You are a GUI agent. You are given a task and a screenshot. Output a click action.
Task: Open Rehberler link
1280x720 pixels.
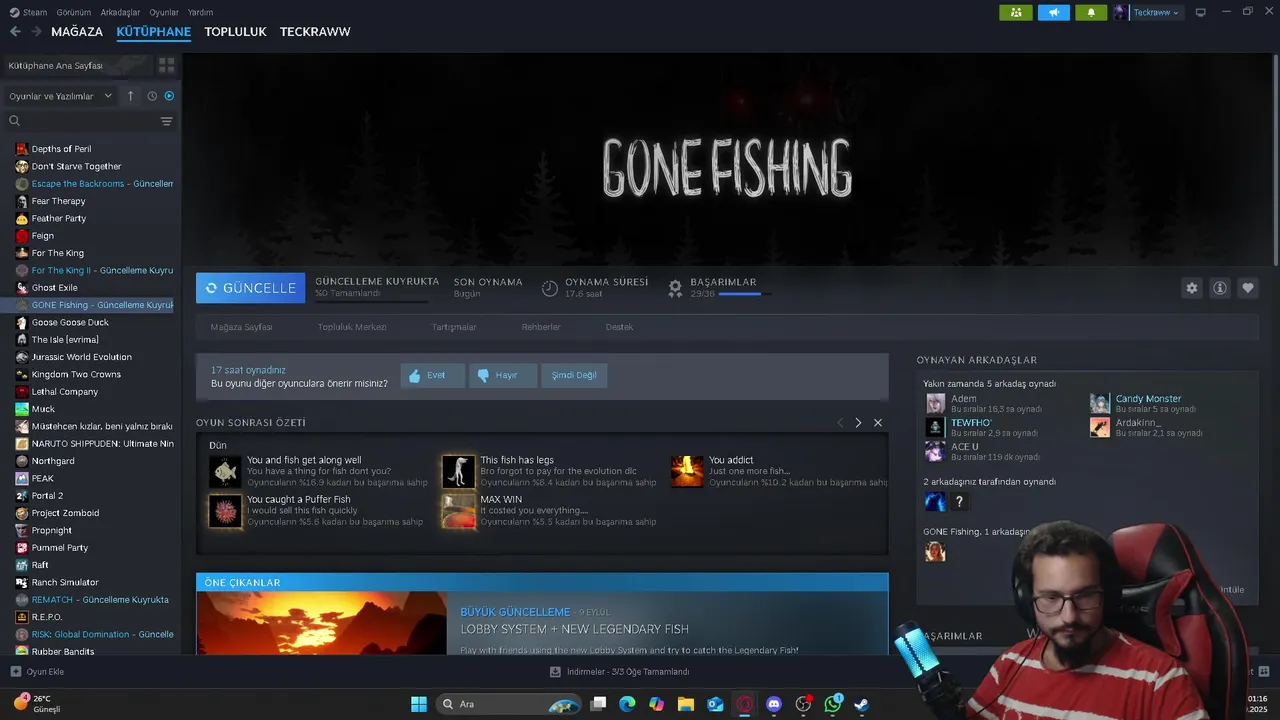(541, 327)
